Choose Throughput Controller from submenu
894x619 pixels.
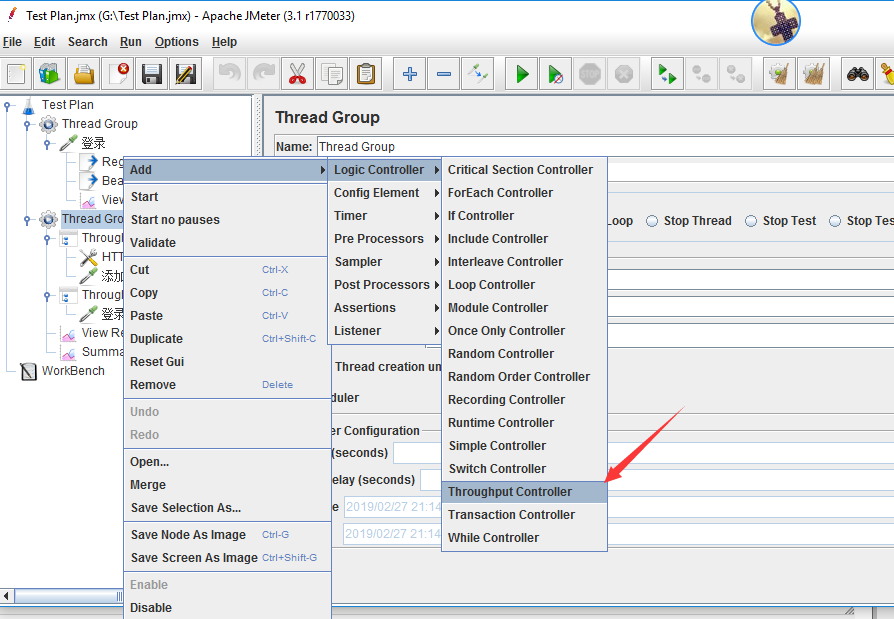coord(524,492)
